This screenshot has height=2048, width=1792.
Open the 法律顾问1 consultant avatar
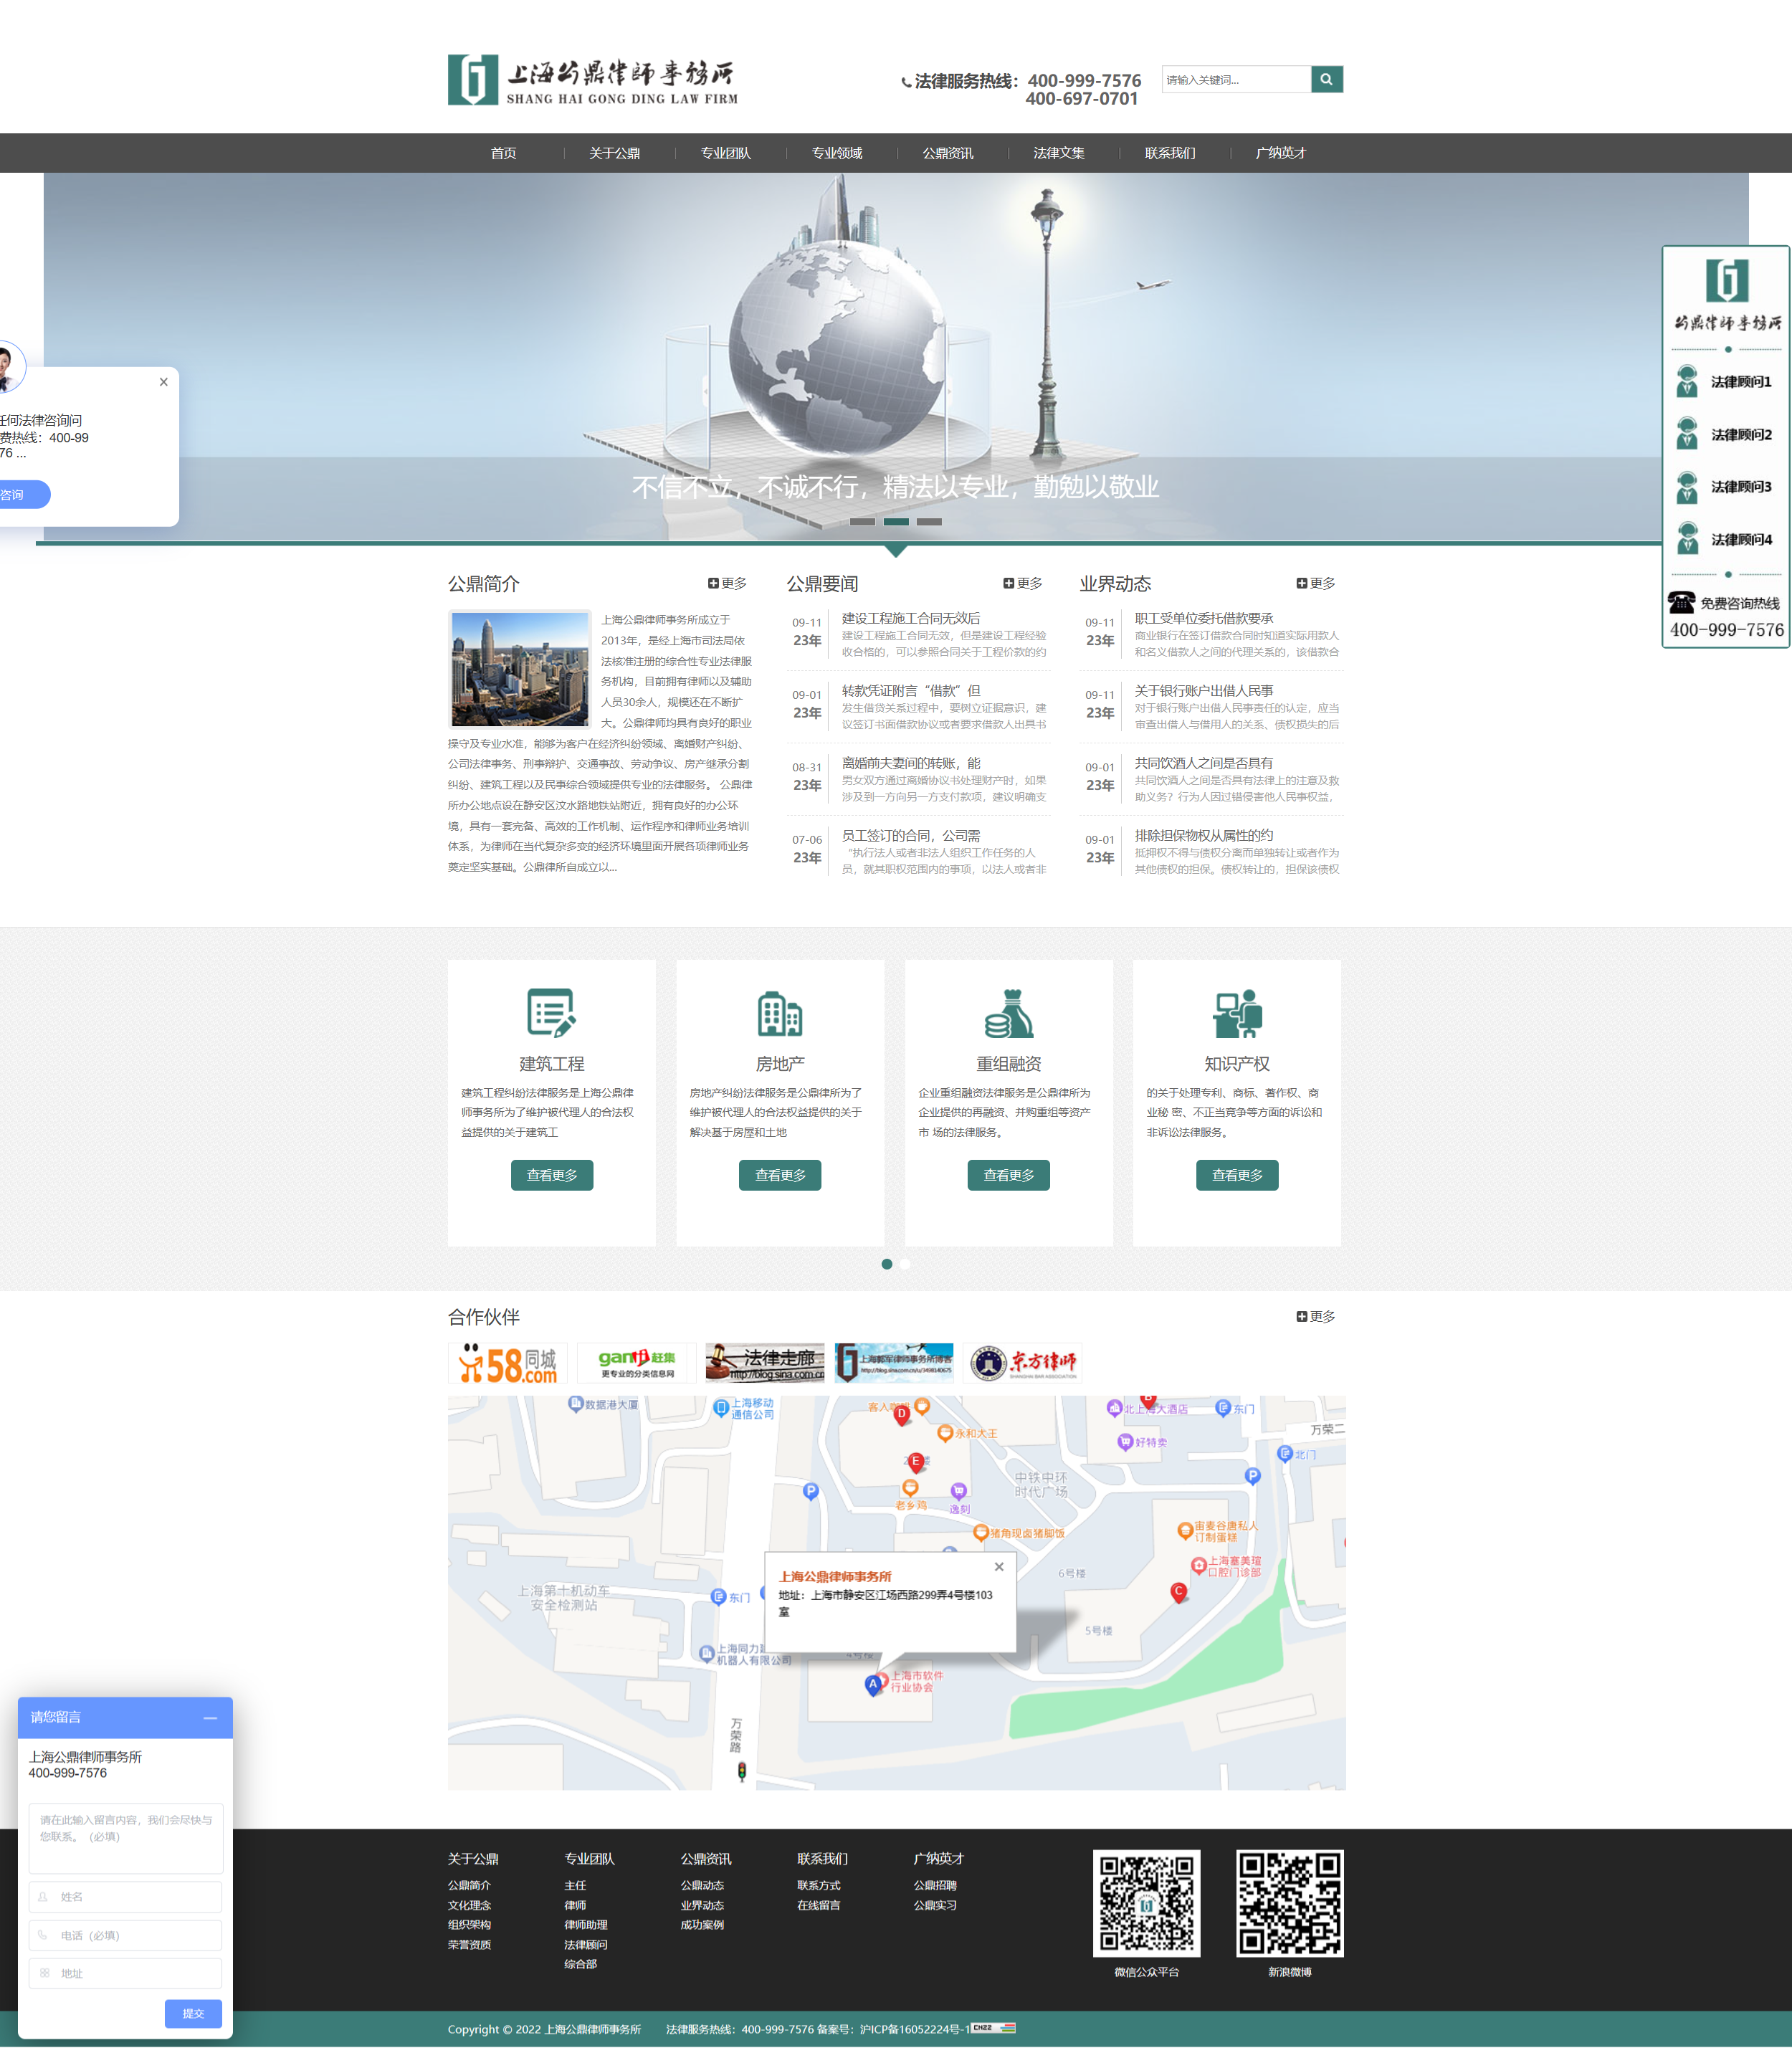(x=1687, y=381)
